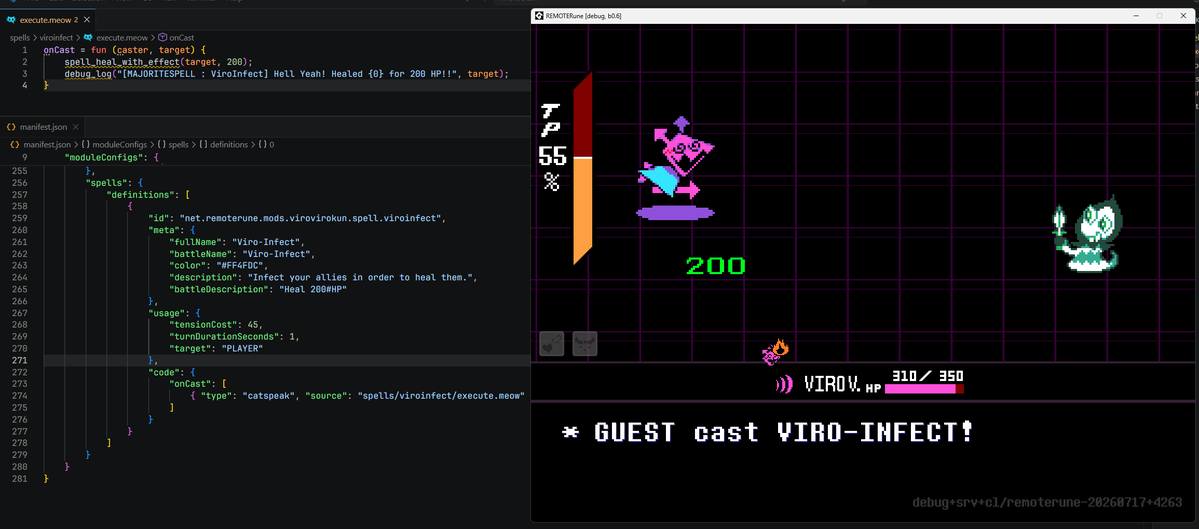Image resolution: width=1199 pixels, height=529 pixels.
Task: Open the execute.meow breadcrumb segment
Action: (122, 37)
